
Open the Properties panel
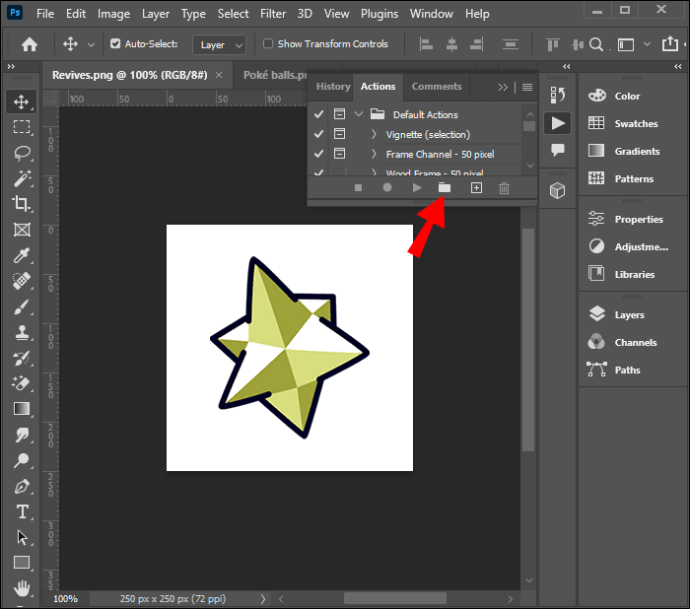pyautogui.click(x=639, y=219)
